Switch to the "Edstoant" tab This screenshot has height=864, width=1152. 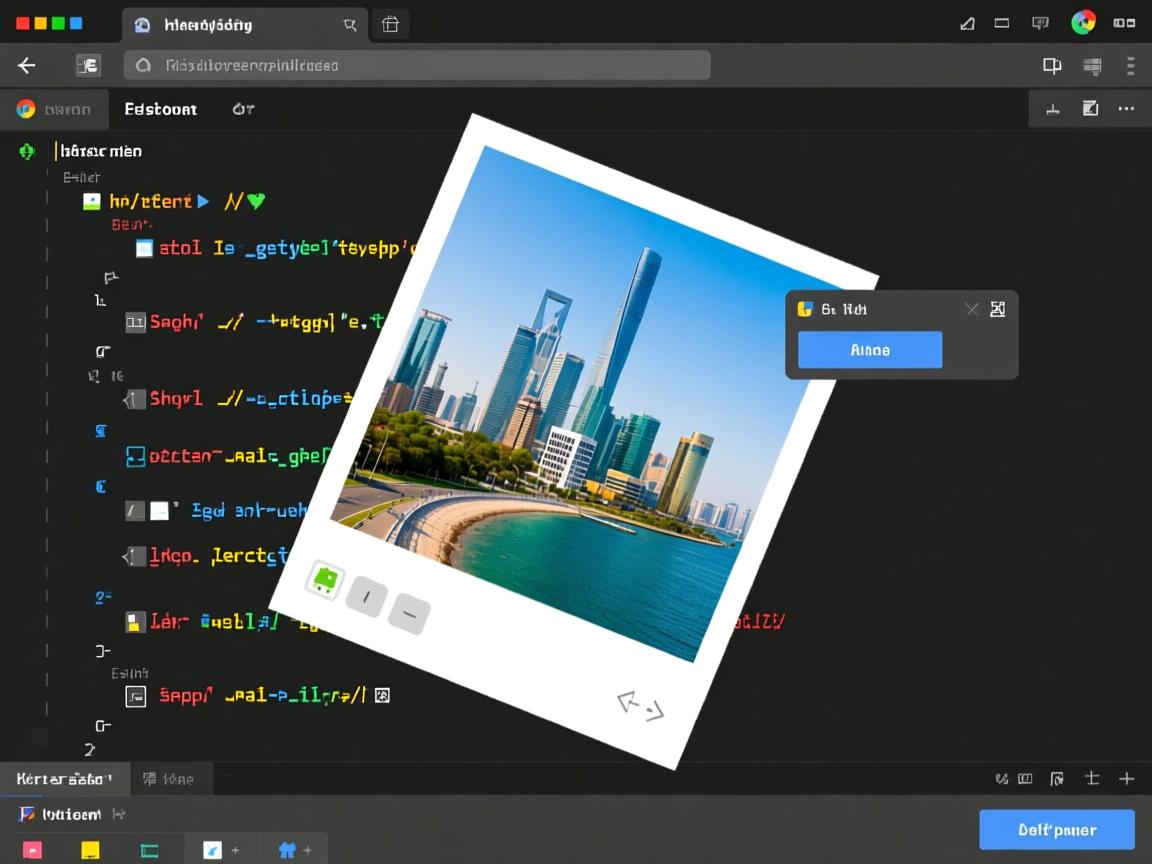pos(160,109)
